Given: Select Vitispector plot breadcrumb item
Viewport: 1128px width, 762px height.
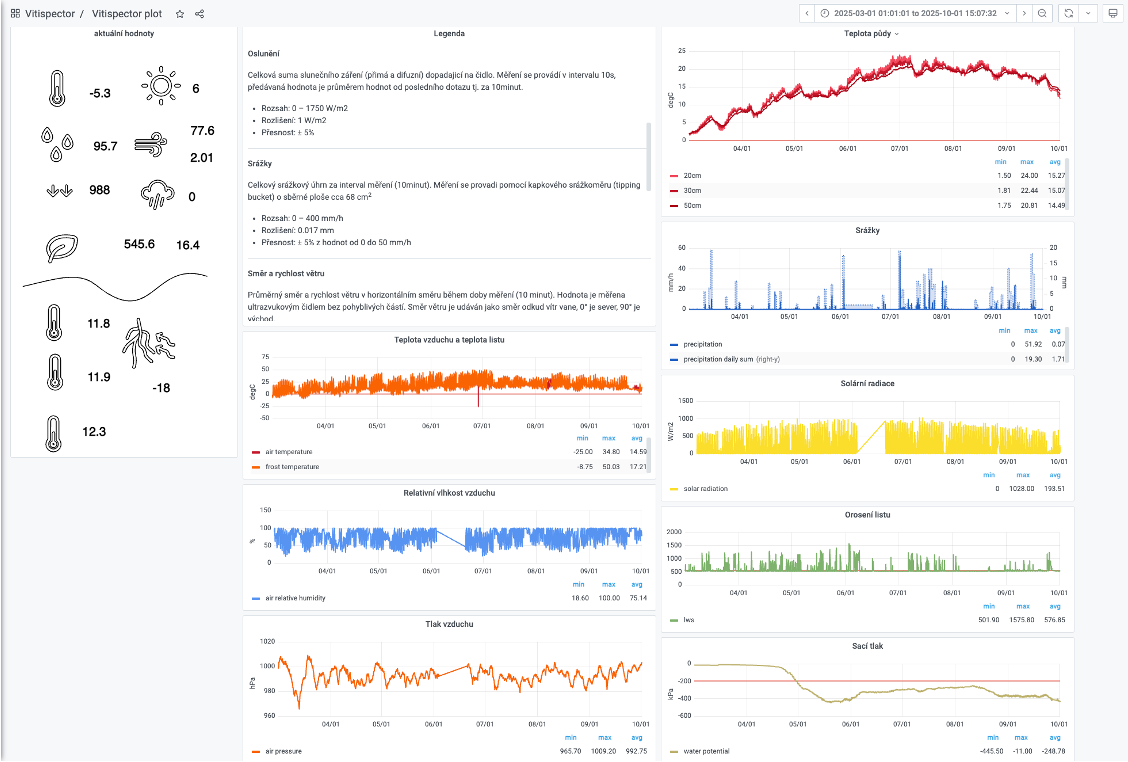Looking at the screenshot, I should [127, 14].
